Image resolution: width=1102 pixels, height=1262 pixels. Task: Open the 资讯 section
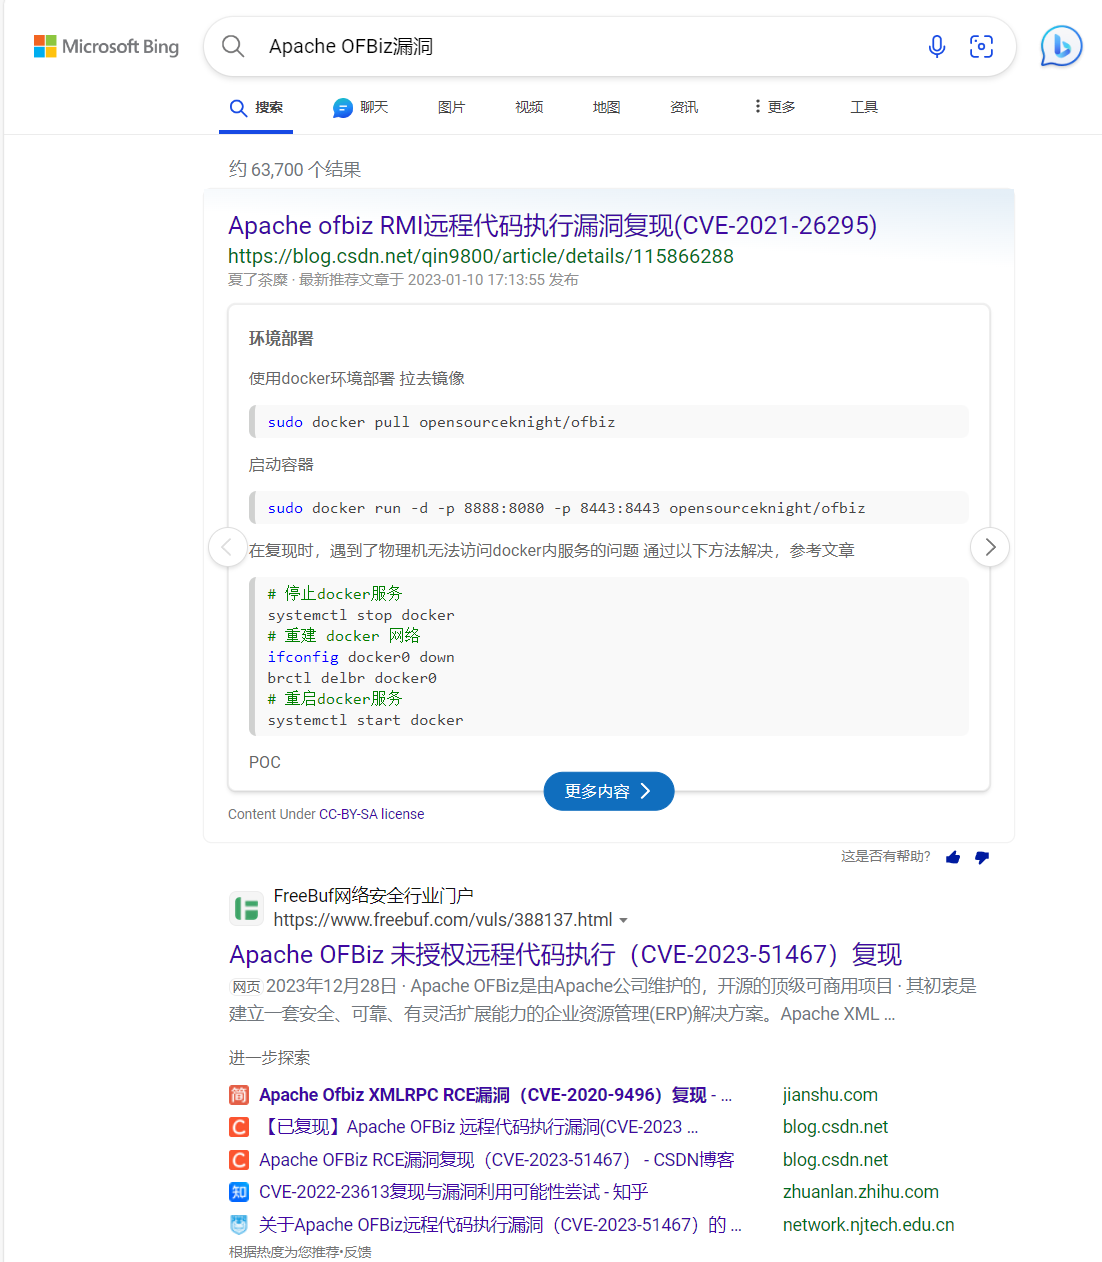coord(684,107)
